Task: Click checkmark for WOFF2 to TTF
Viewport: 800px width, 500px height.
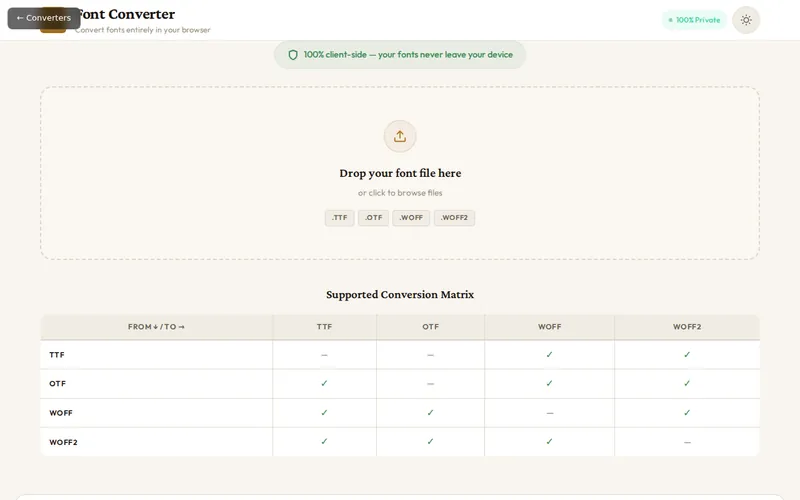Action: pyautogui.click(x=324, y=441)
